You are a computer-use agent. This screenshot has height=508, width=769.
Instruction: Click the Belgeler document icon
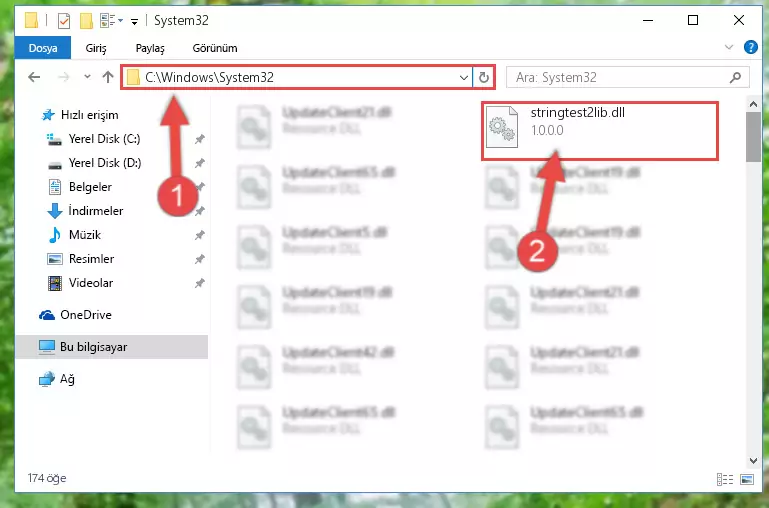click(54, 187)
